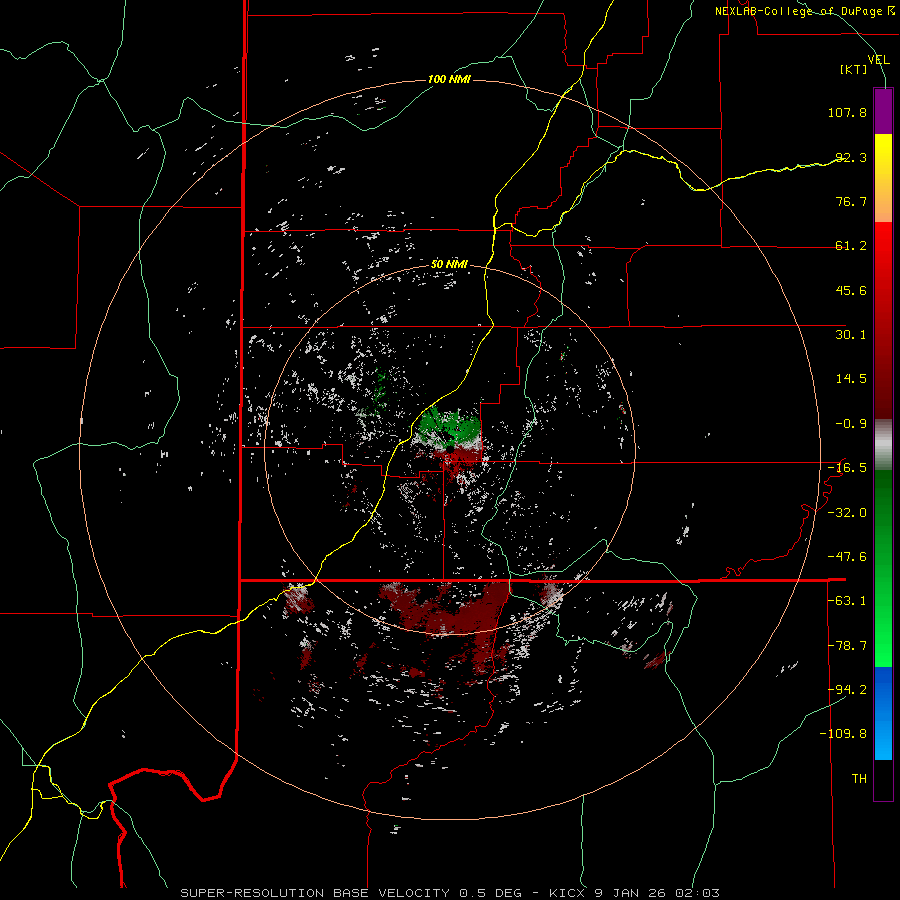This screenshot has width=900, height=900.
Task: Click the green inbound velocity patch at radar center
Action: [x=448, y=428]
